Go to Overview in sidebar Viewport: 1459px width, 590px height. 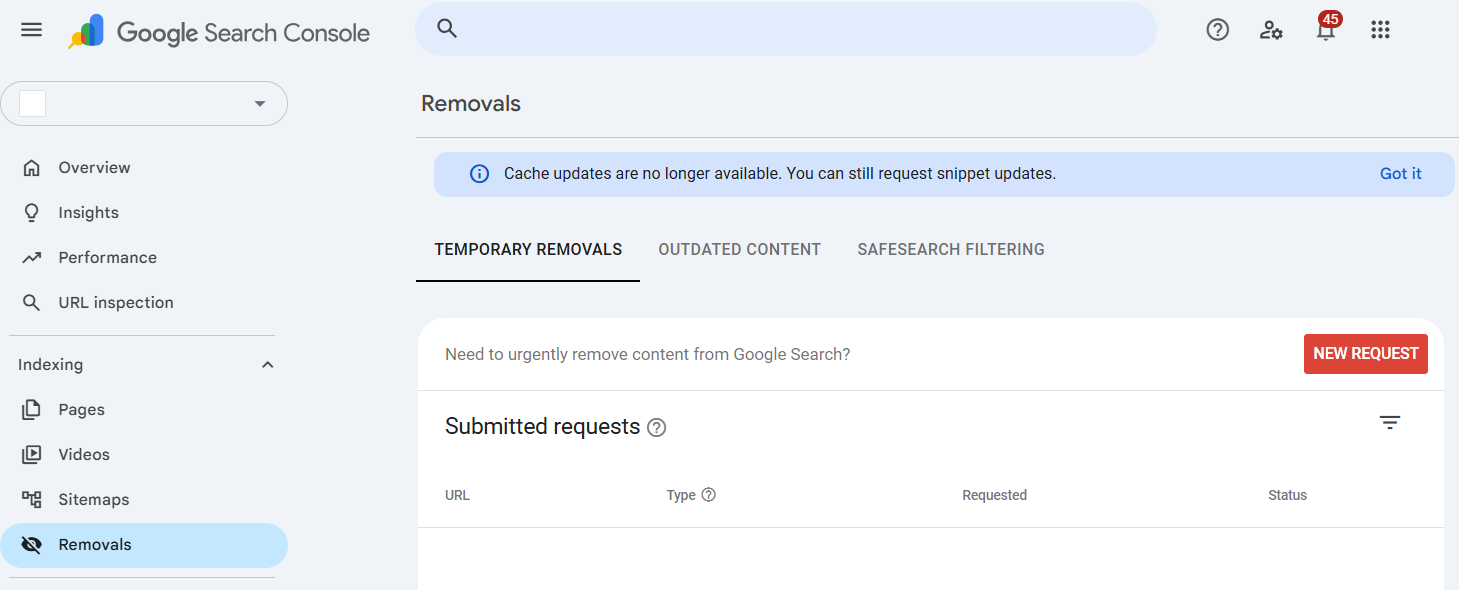point(144,168)
